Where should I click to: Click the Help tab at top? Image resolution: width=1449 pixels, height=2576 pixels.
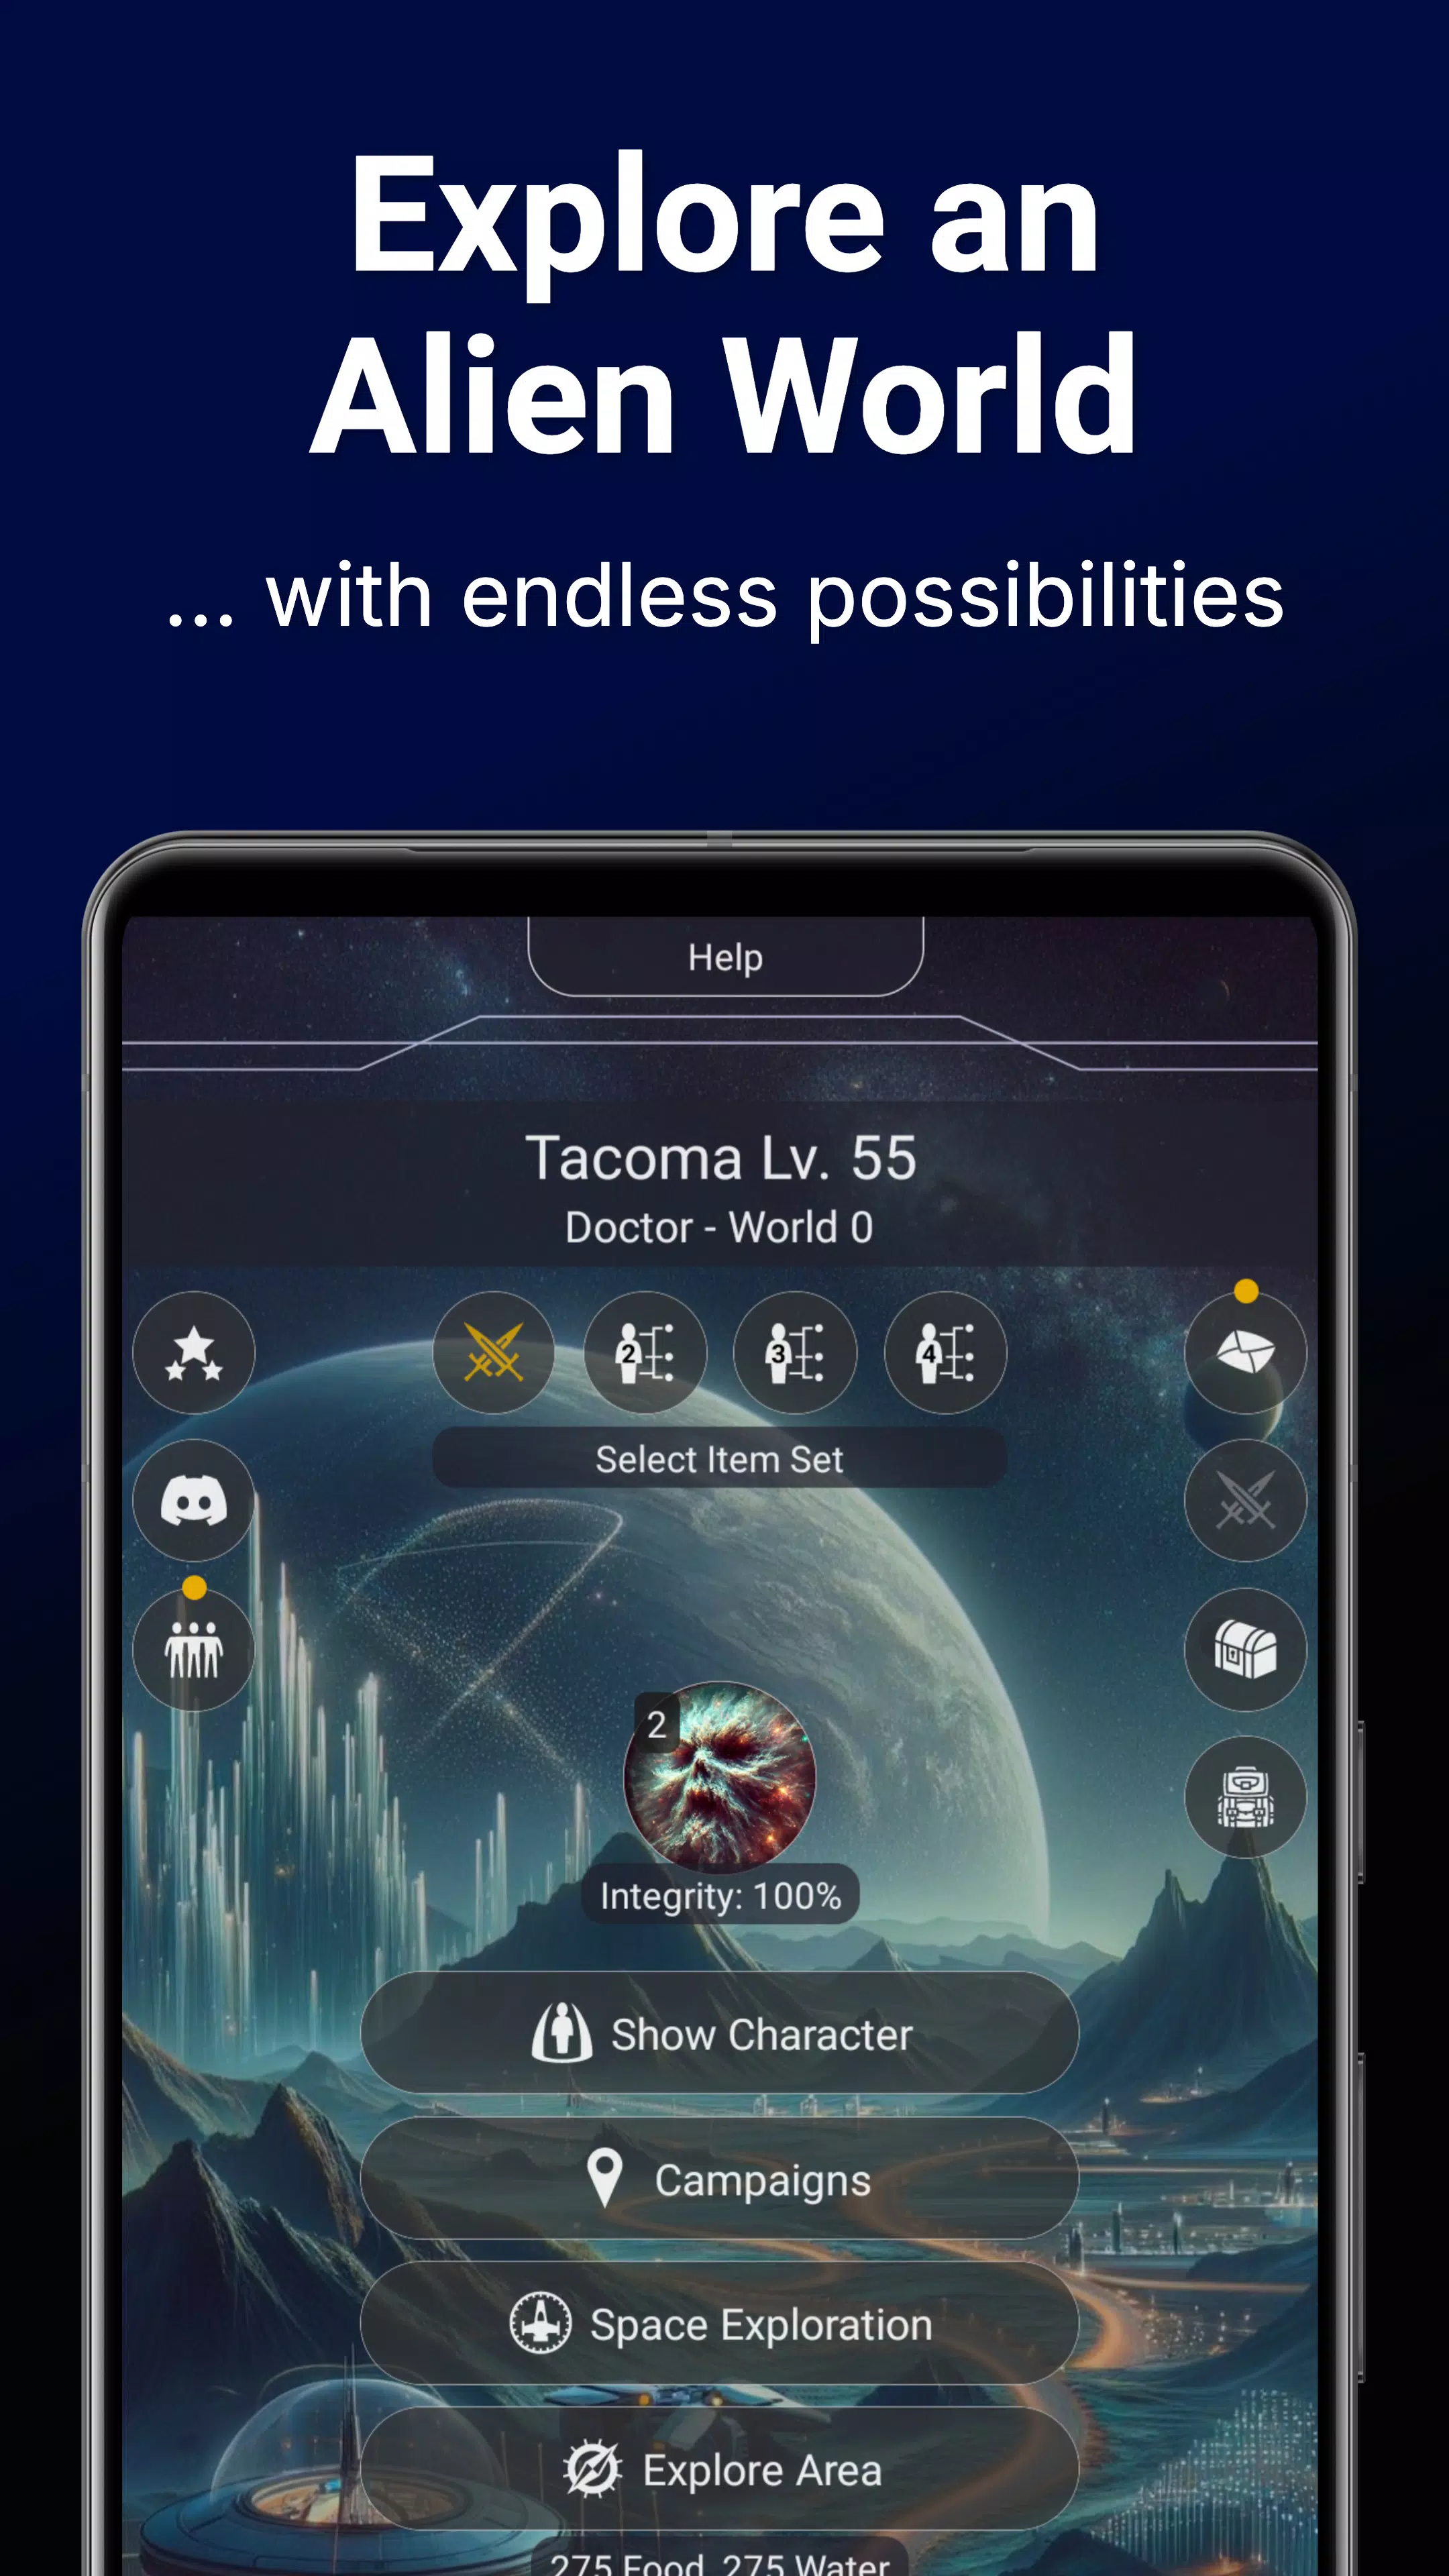click(x=724, y=957)
